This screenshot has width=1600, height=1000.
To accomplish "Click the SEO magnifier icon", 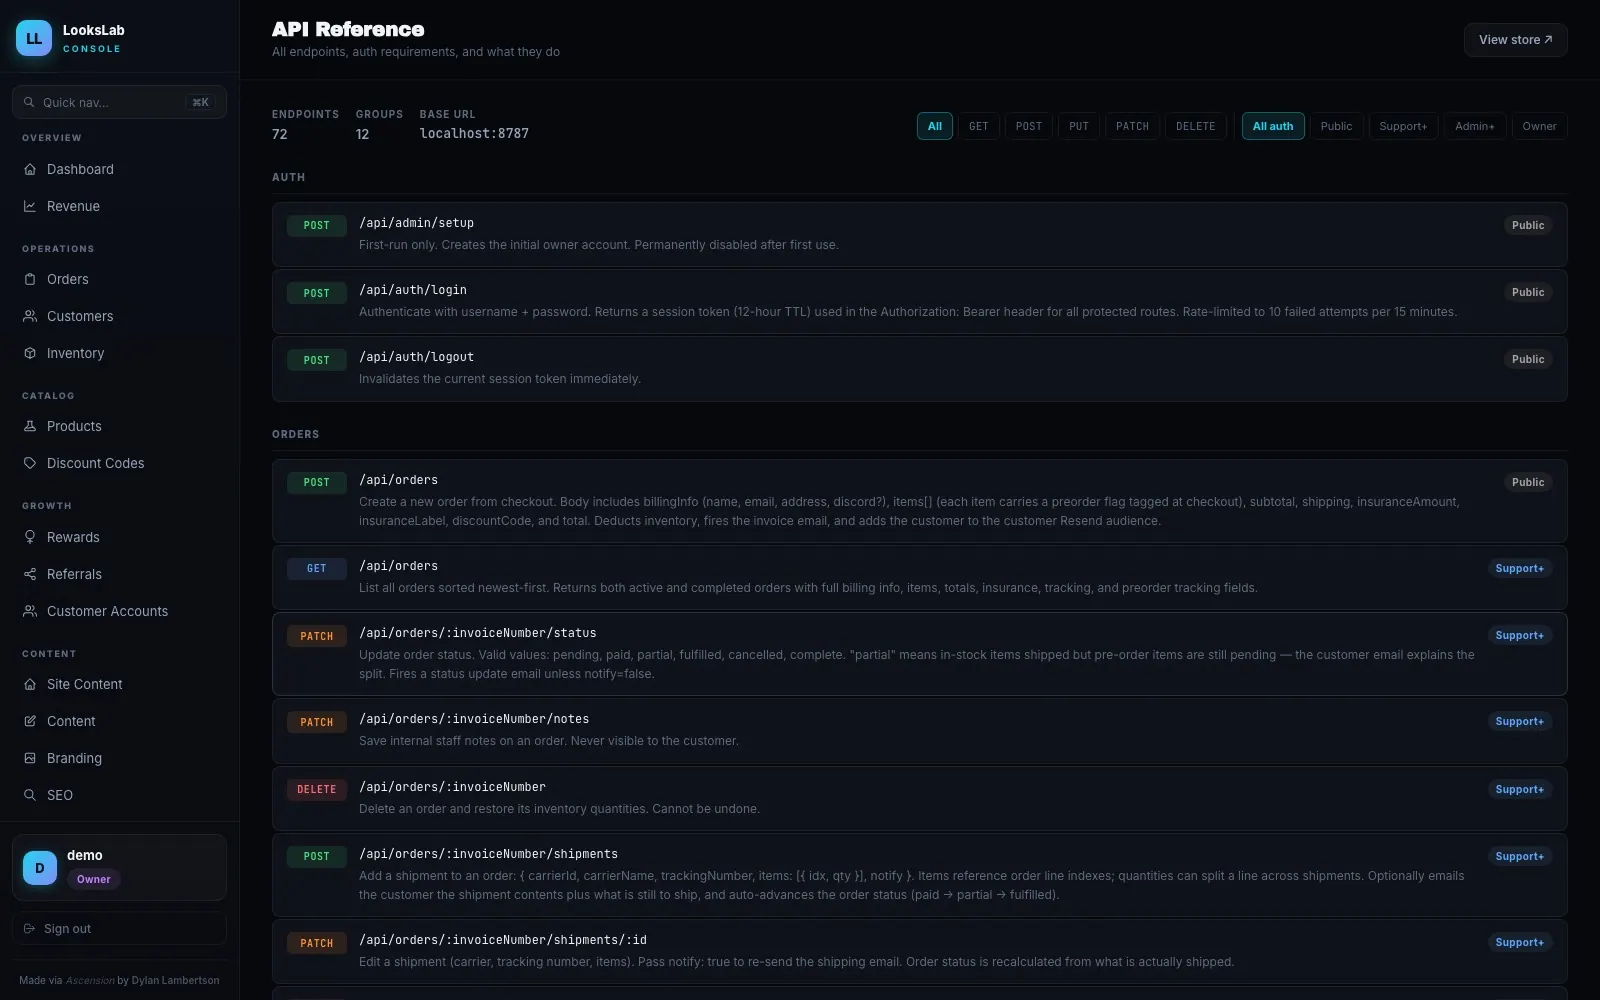I will 30,795.
